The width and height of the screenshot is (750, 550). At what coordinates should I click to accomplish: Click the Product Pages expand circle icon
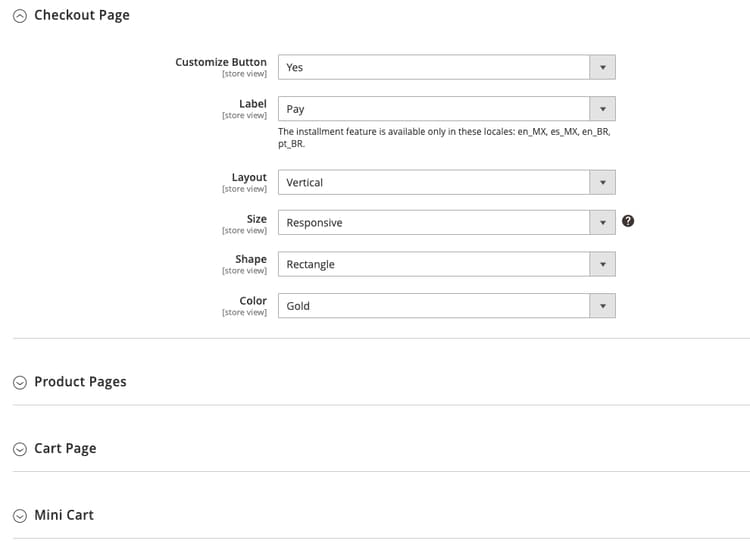coord(20,382)
